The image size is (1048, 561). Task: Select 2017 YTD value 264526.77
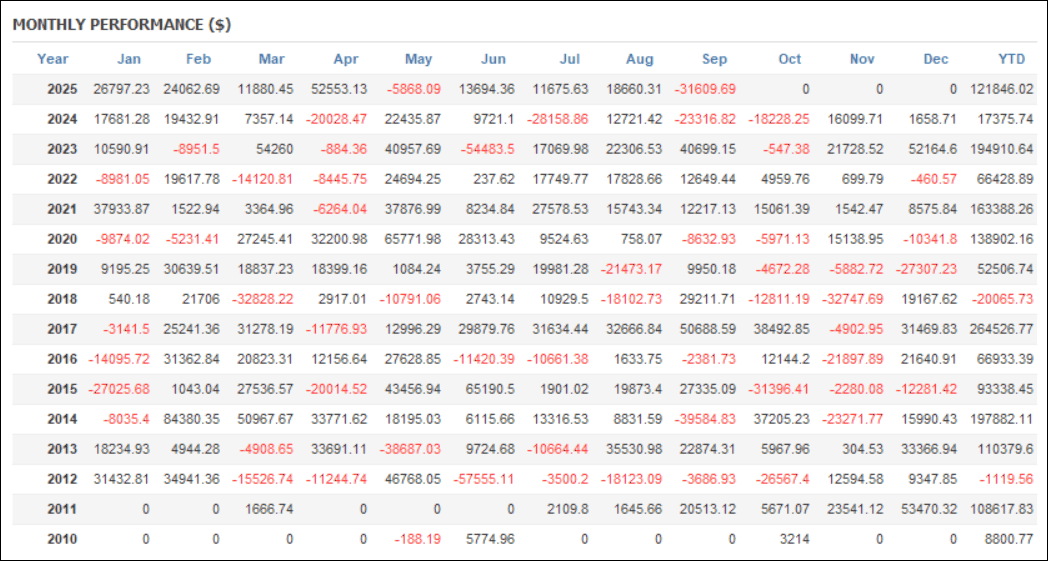point(1002,329)
